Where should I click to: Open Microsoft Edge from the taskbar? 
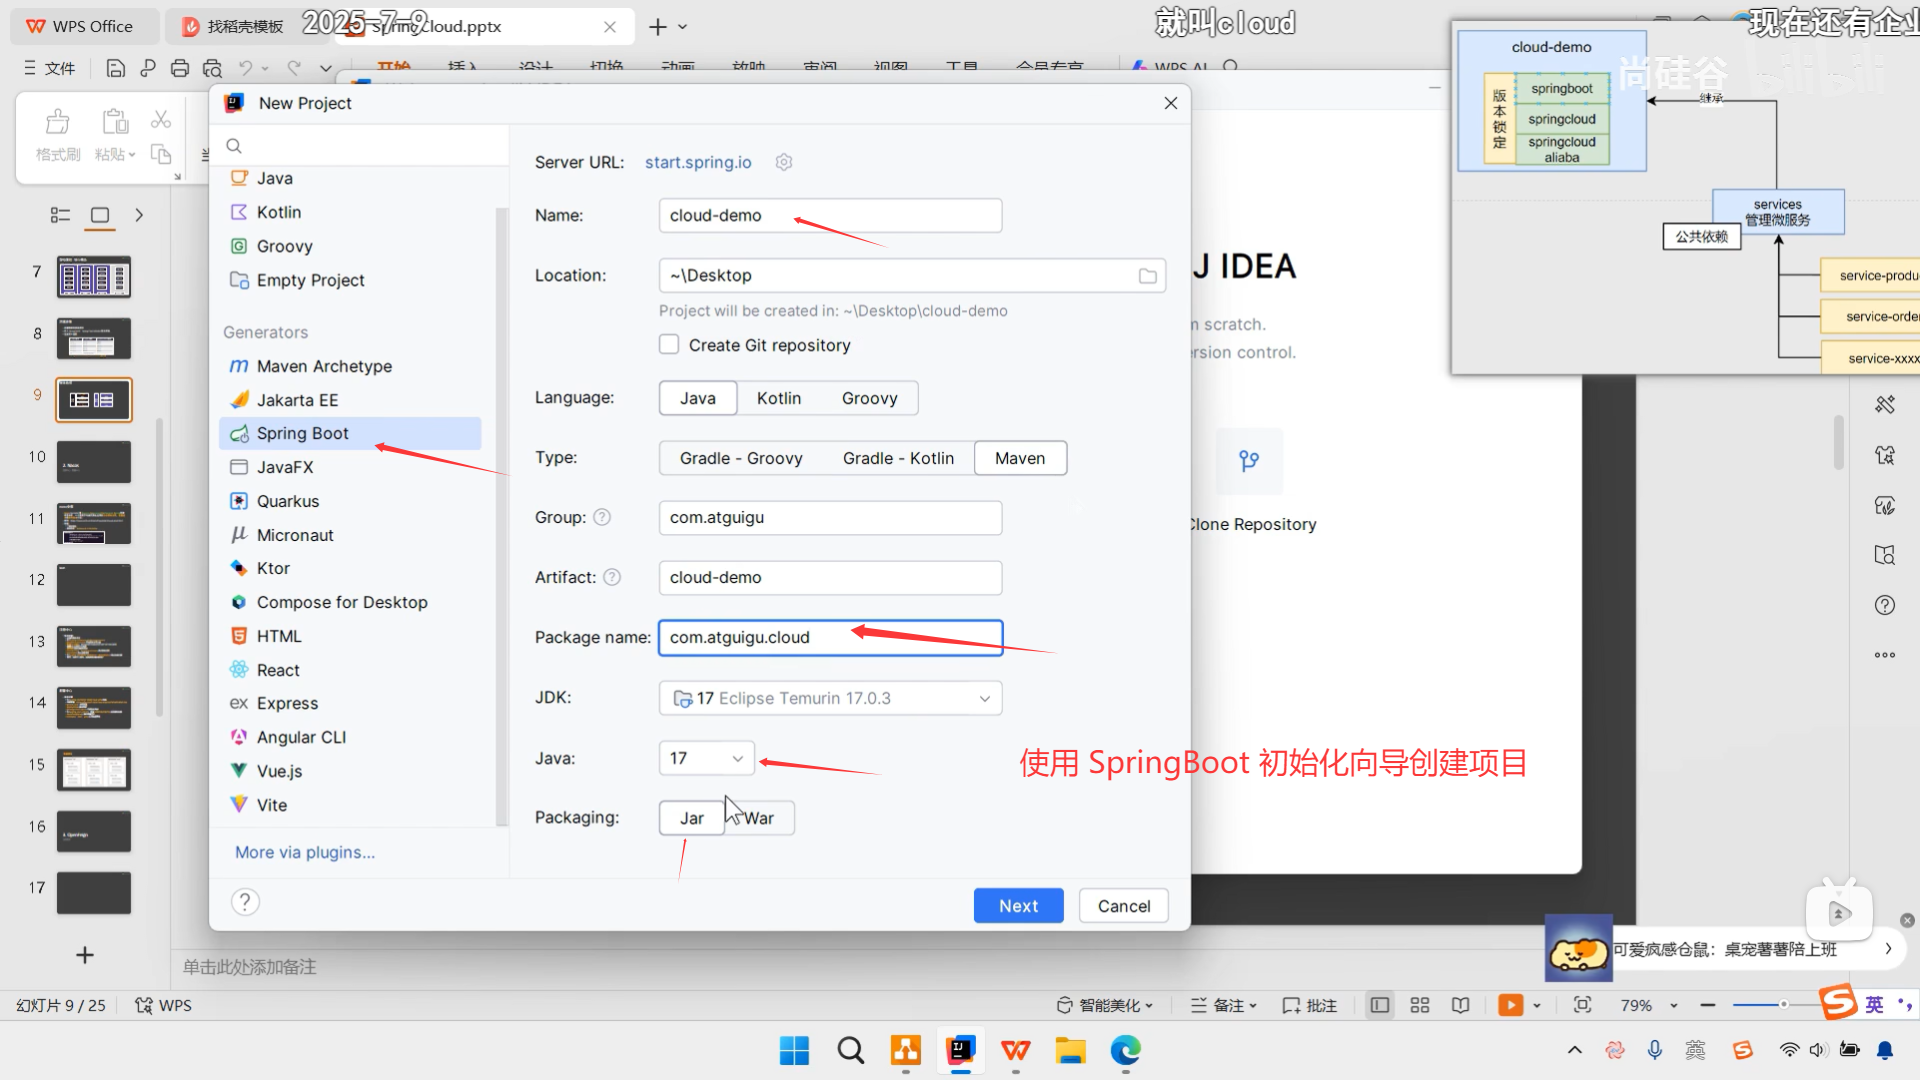(x=1125, y=1050)
